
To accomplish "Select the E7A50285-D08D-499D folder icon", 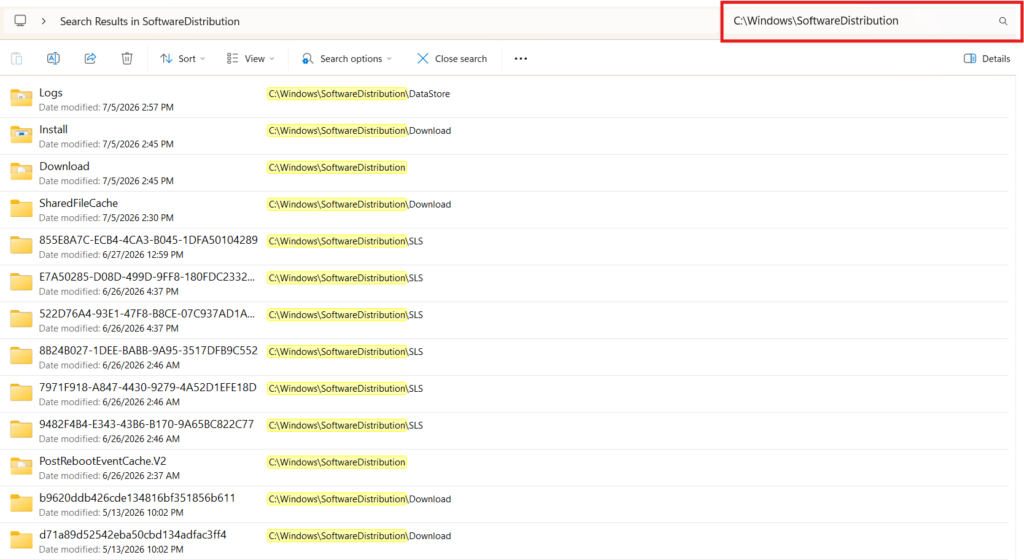I will tap(21, 282).
